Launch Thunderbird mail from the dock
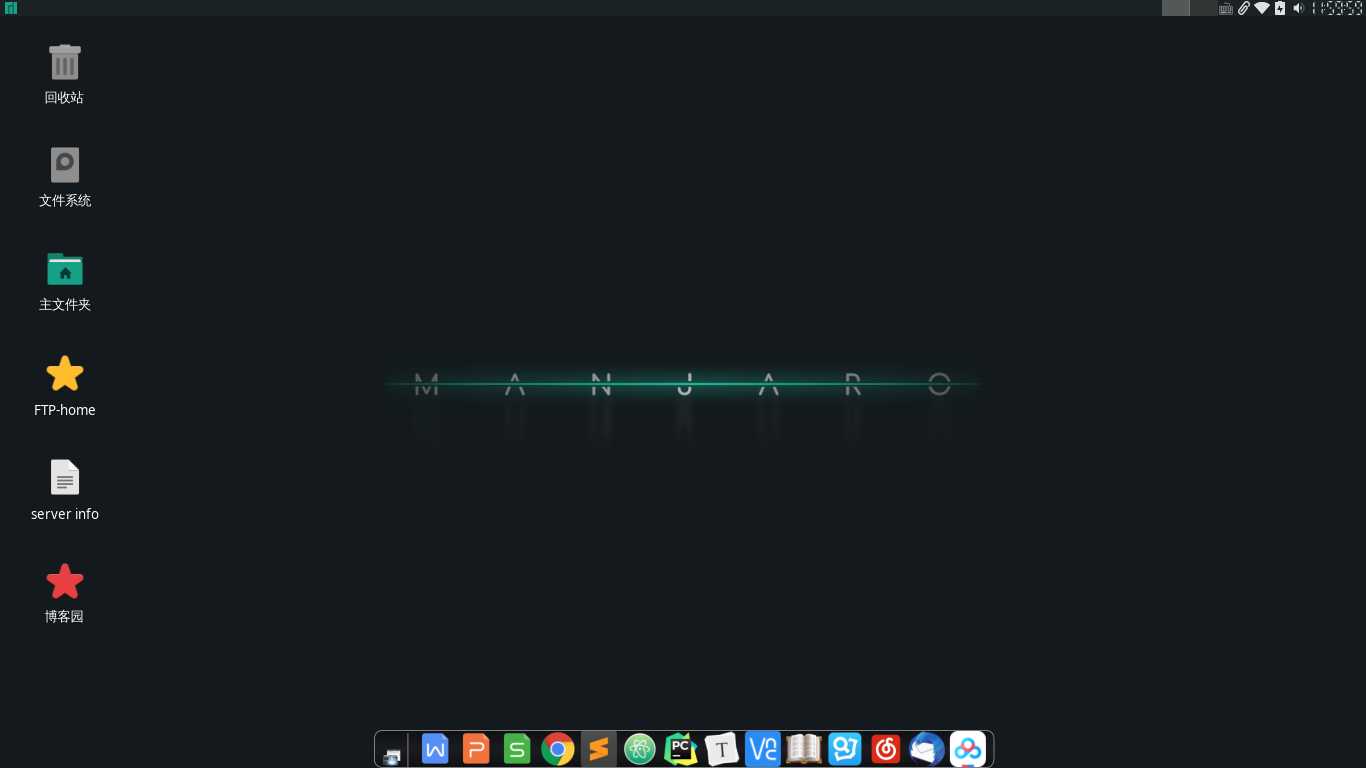The width and height of the screenshot is (1366, 768). [927, 749]
